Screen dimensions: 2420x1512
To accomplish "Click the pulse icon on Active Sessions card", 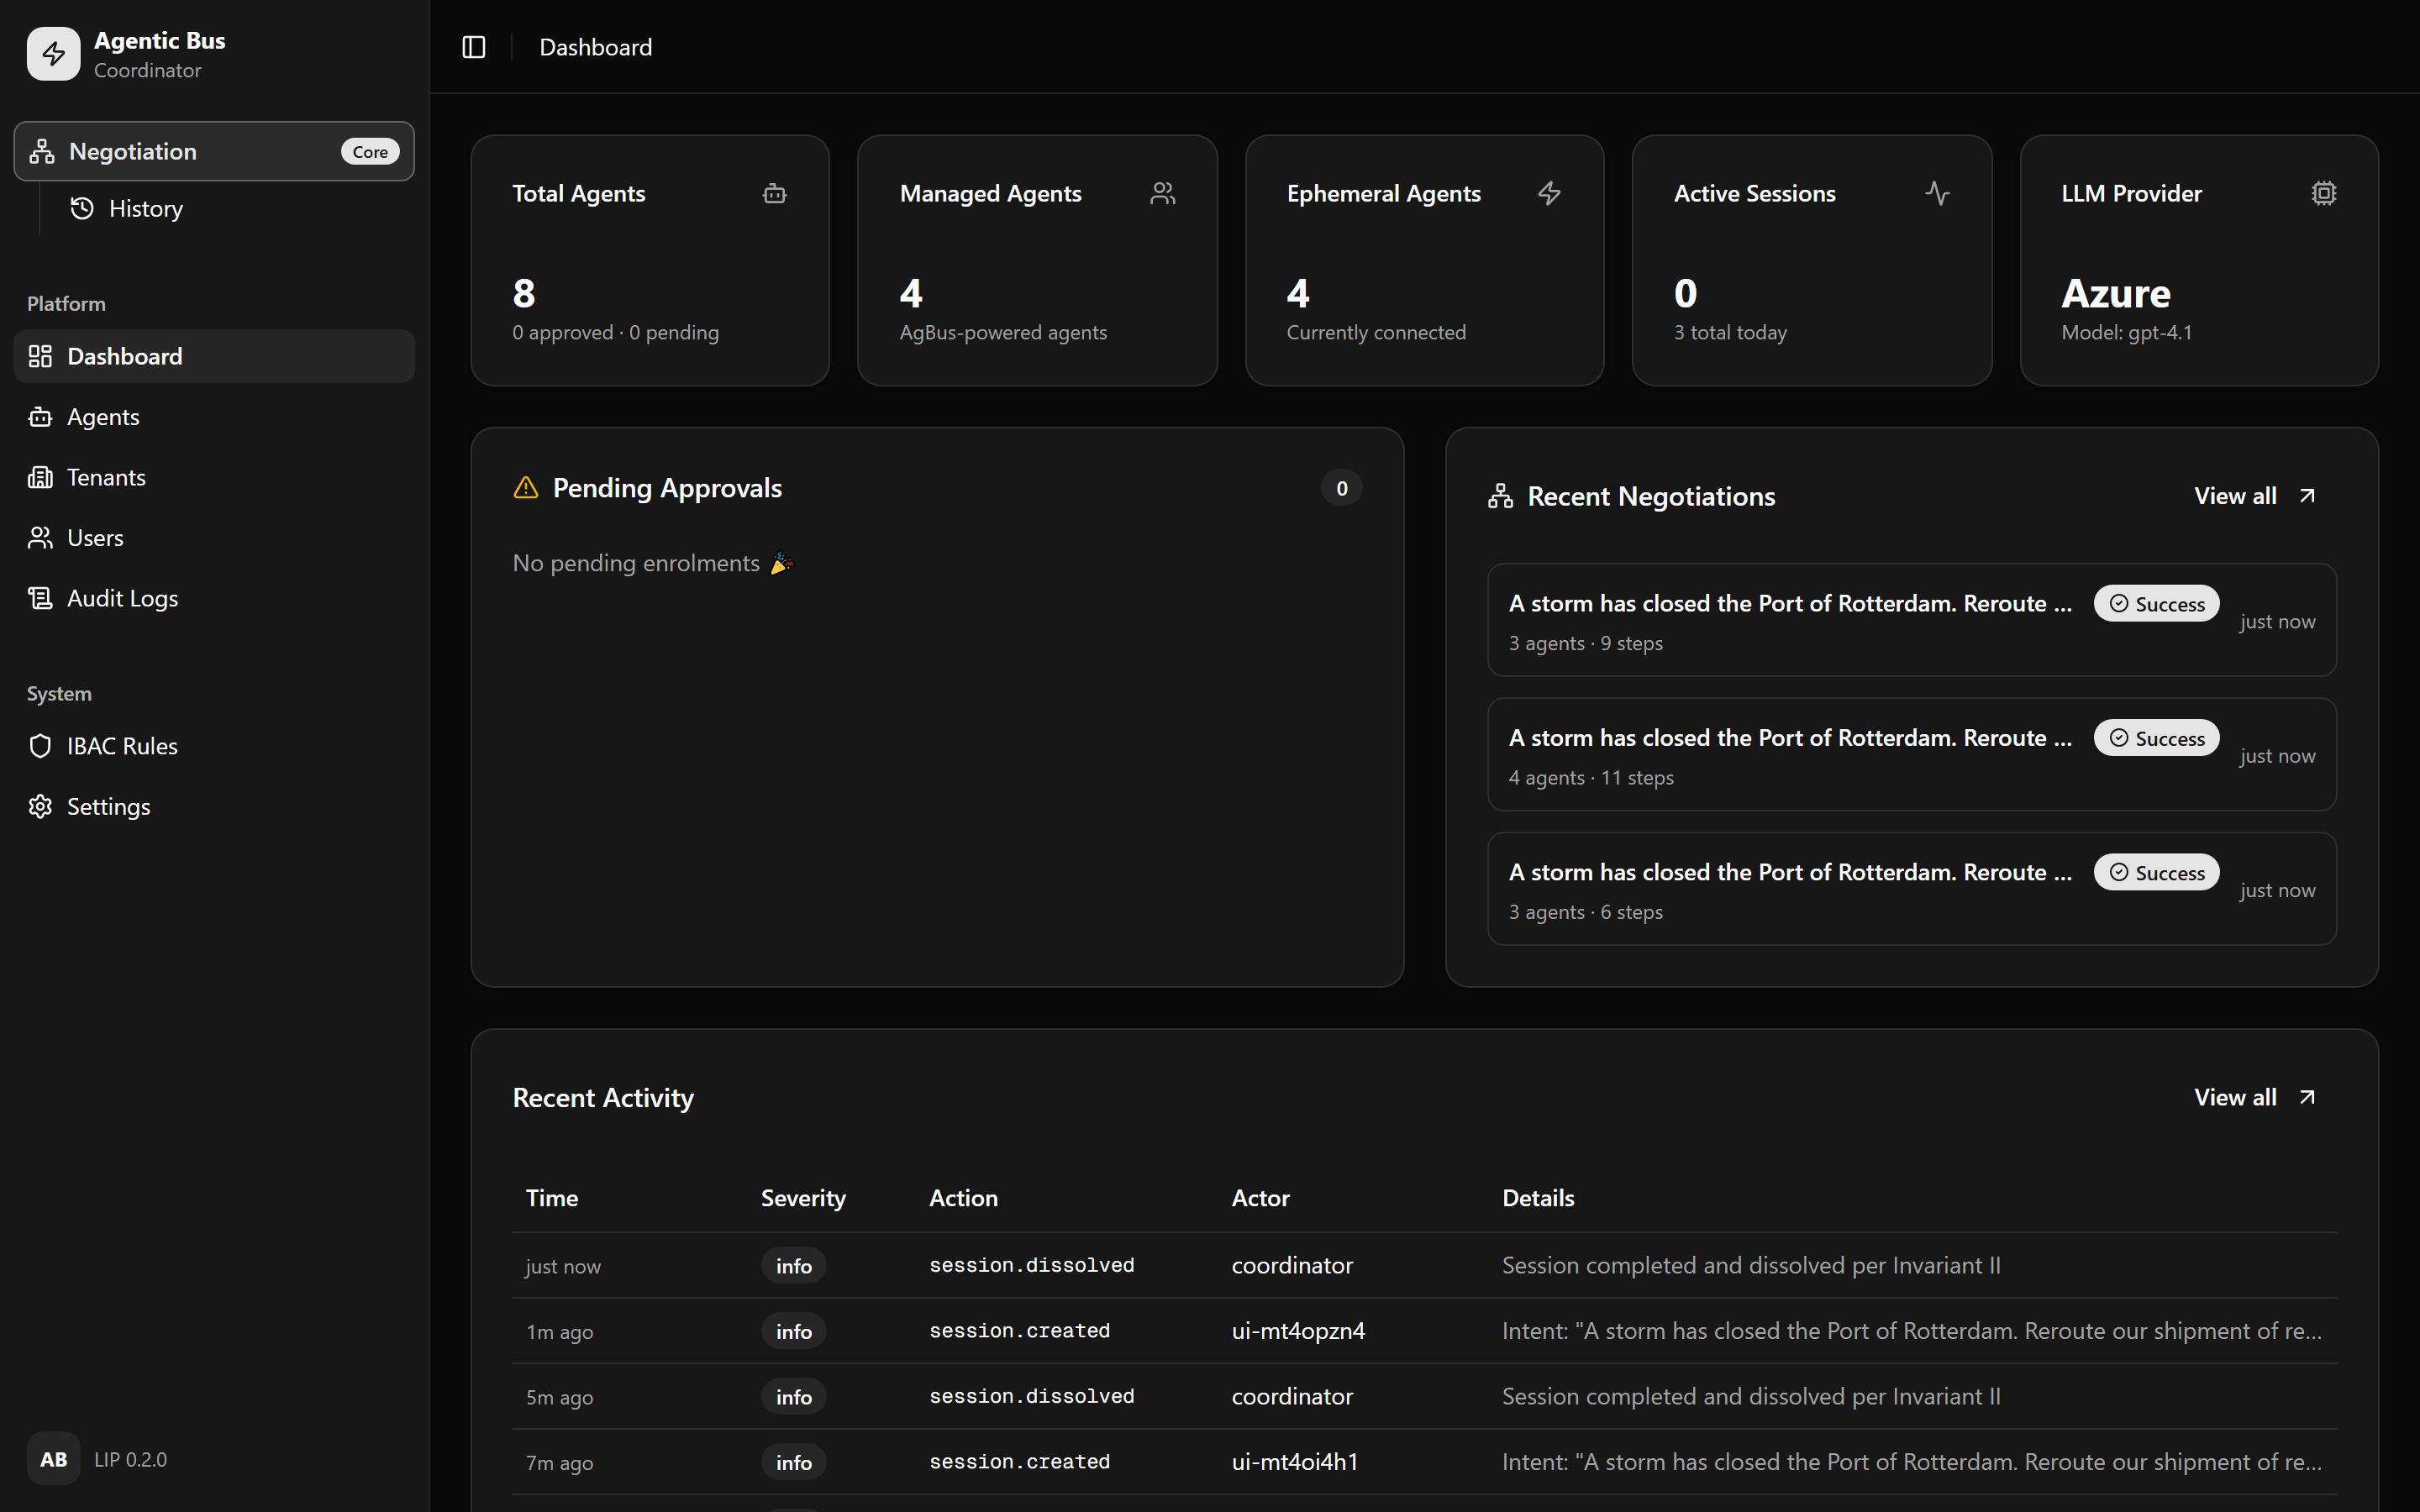I will pyautogui.click(x=1937, y=193).
